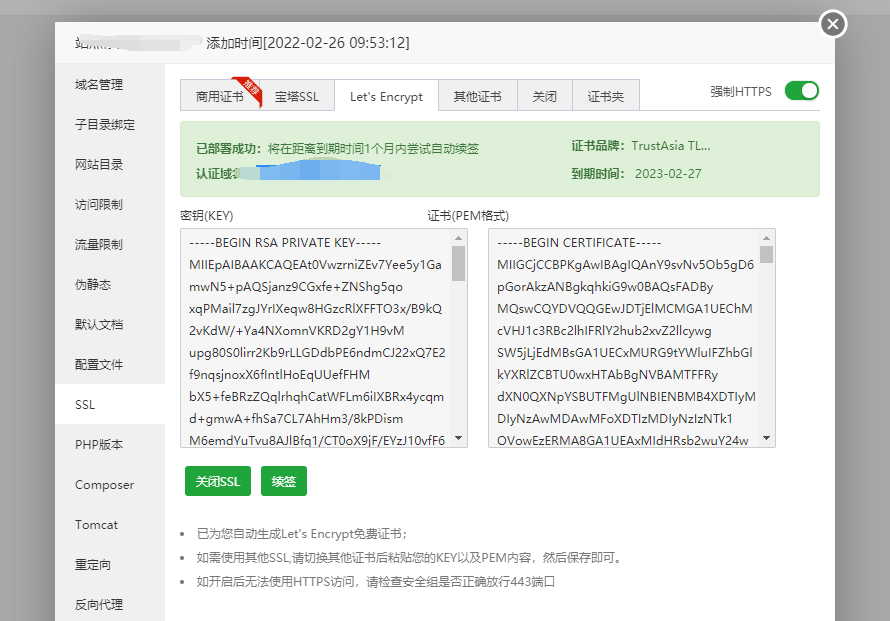Open 流量限制 settings
890x621 pixels.
[x=110, y=245]
